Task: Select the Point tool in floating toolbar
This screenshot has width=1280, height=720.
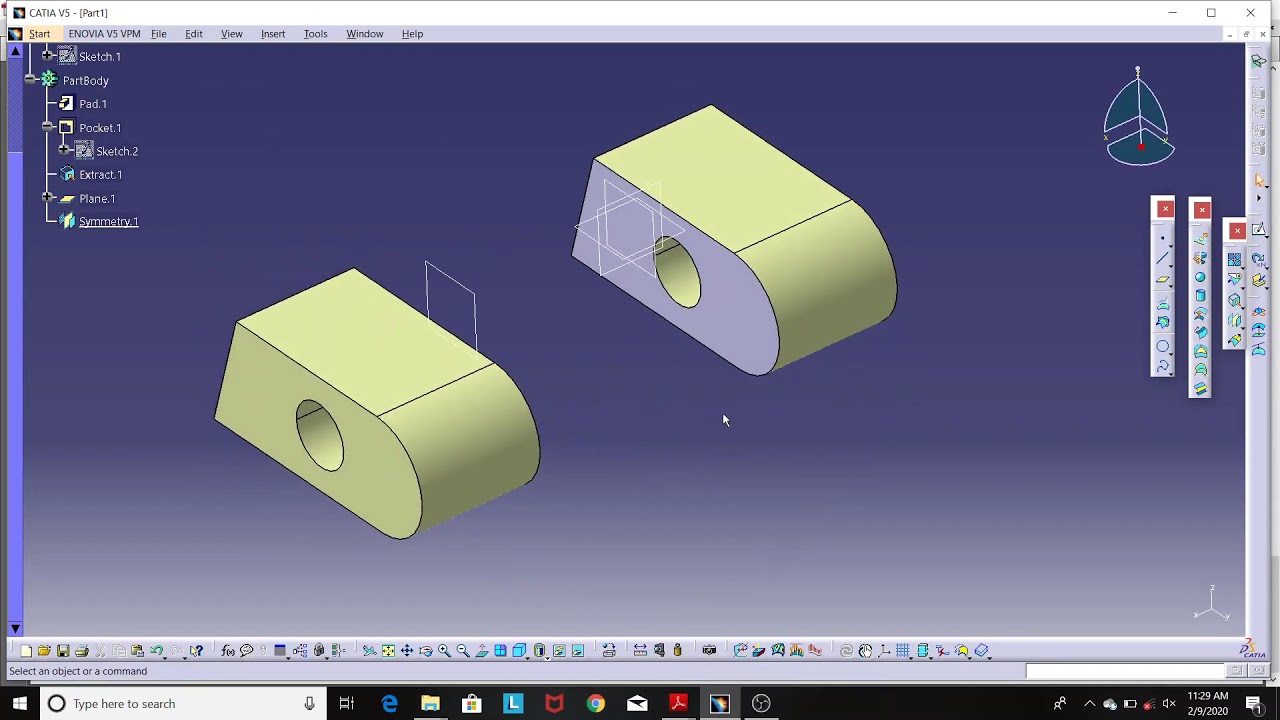Action: [x=1163, y=240]
